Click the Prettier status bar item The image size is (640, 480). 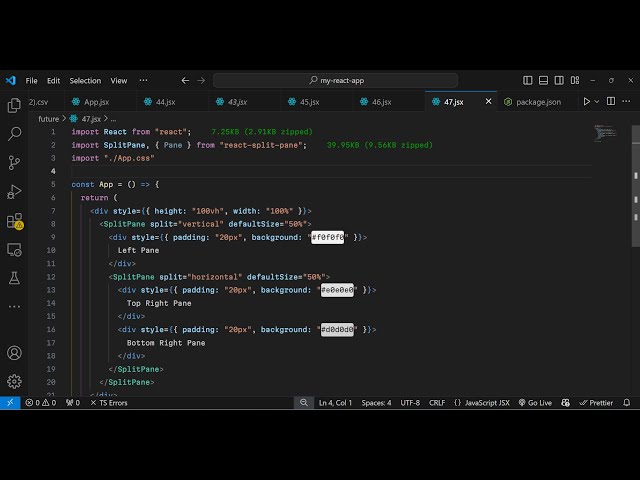pyautogui.click(x=597, y=402)
